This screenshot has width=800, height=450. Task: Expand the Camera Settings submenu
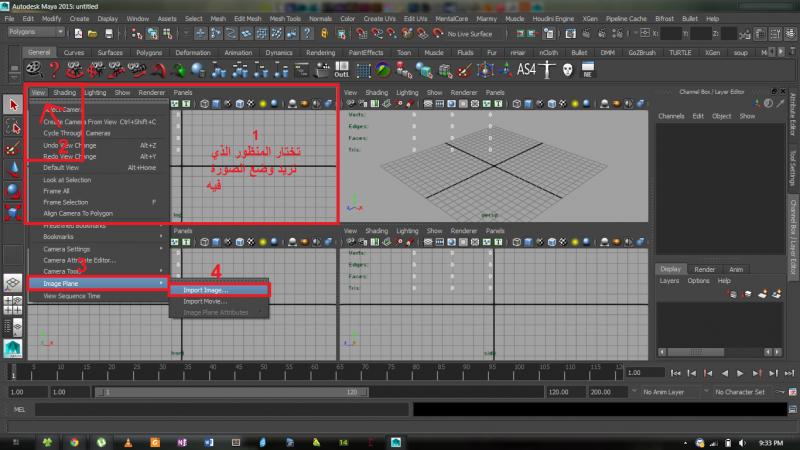pos(98,249)
